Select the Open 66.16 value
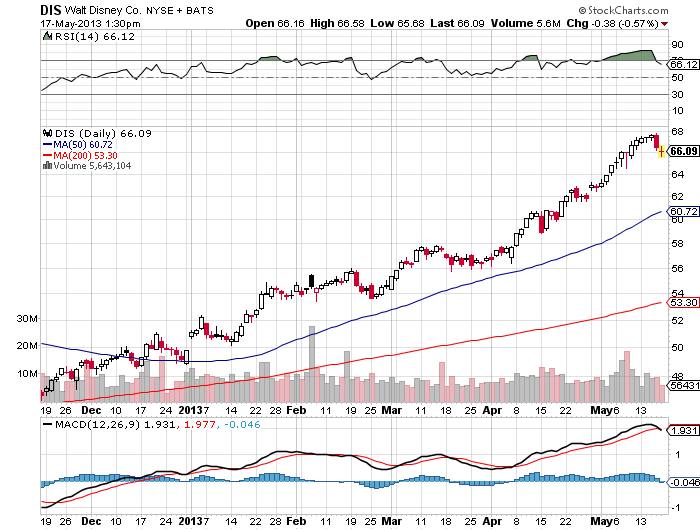 [x=275, y=23]
